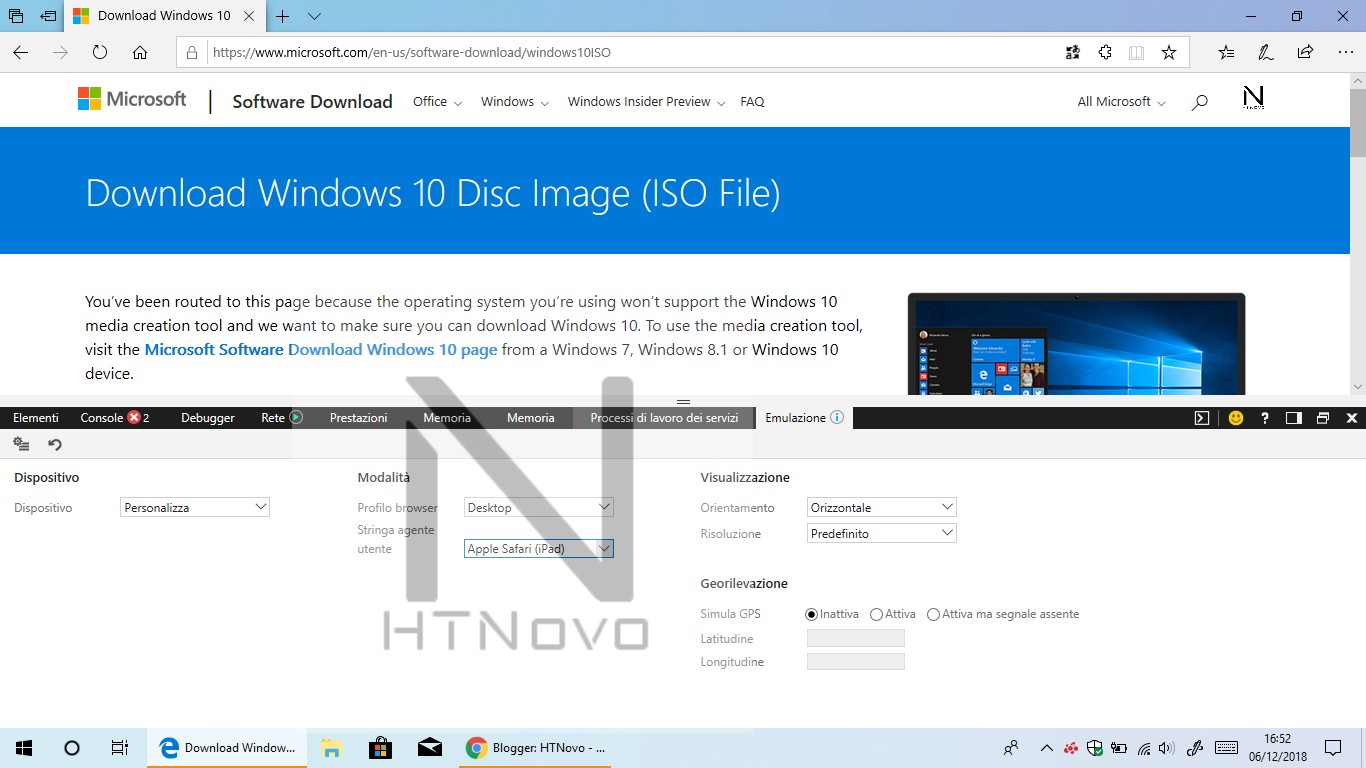
Task: Open Microsoft Store from the taskbar
Action: [x=380, y=747]
